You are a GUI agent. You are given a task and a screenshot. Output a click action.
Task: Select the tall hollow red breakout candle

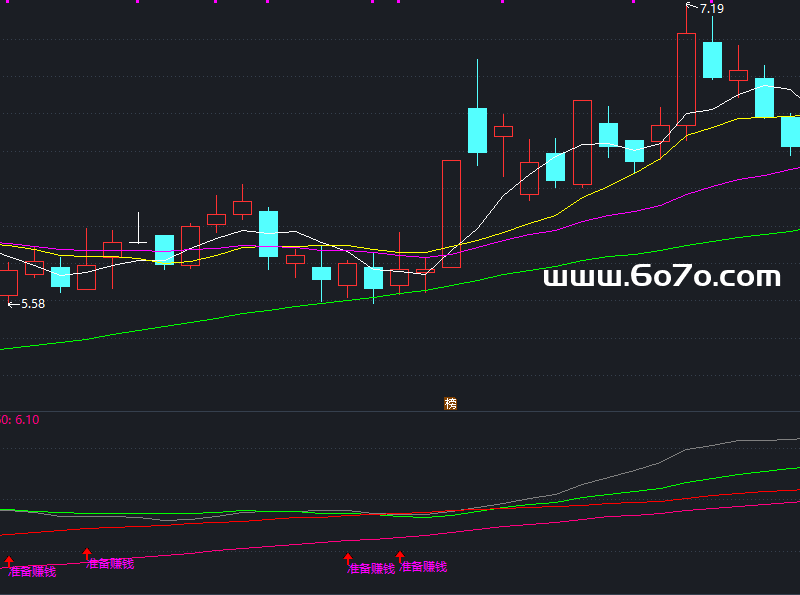tap(451, 213)
